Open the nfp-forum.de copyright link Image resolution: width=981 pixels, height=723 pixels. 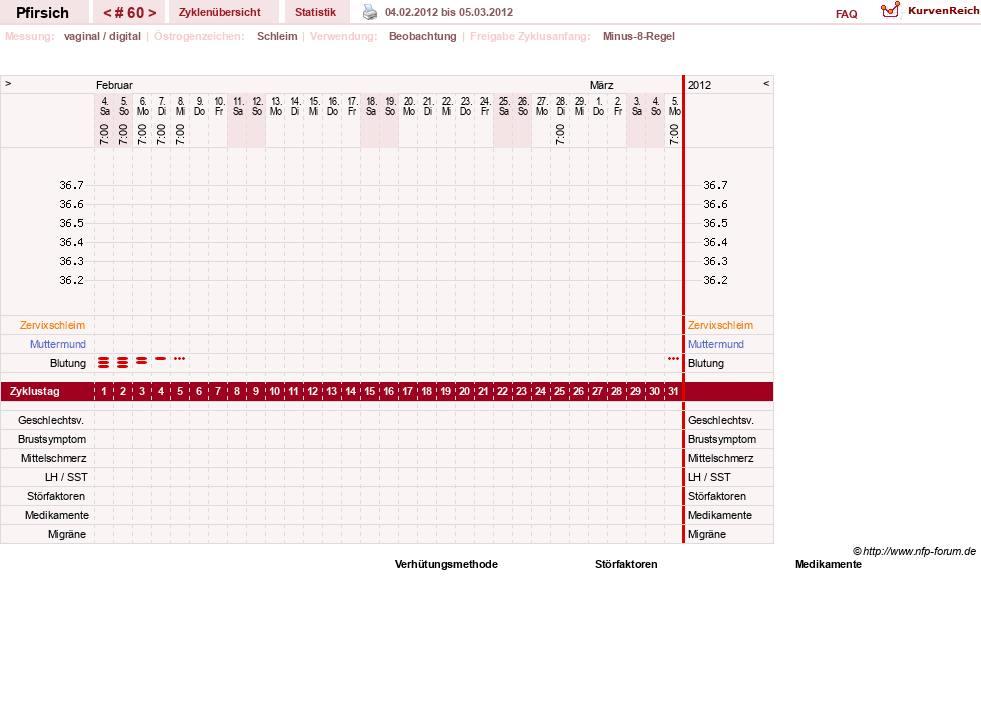coord(914,551)
